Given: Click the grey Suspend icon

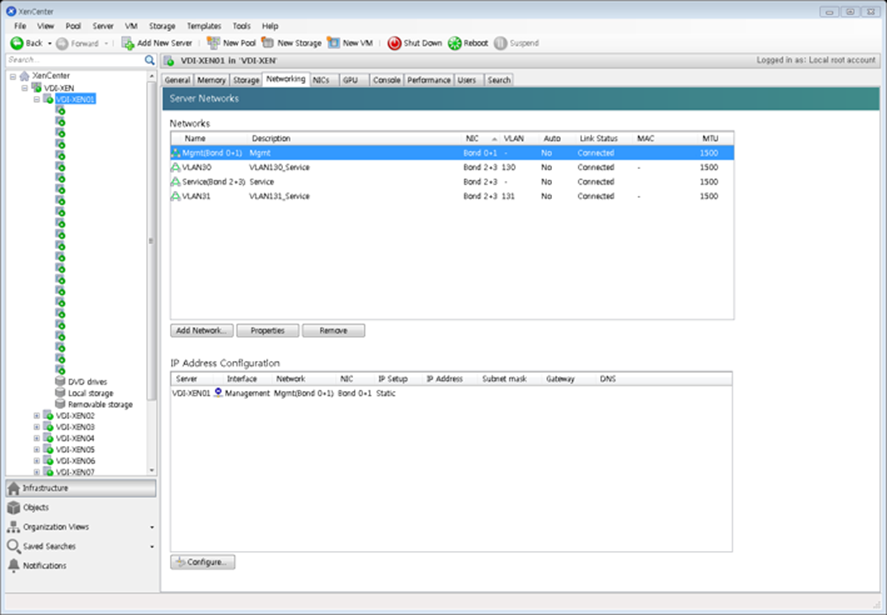Looking at the screenshot, I should click(501, 43).
